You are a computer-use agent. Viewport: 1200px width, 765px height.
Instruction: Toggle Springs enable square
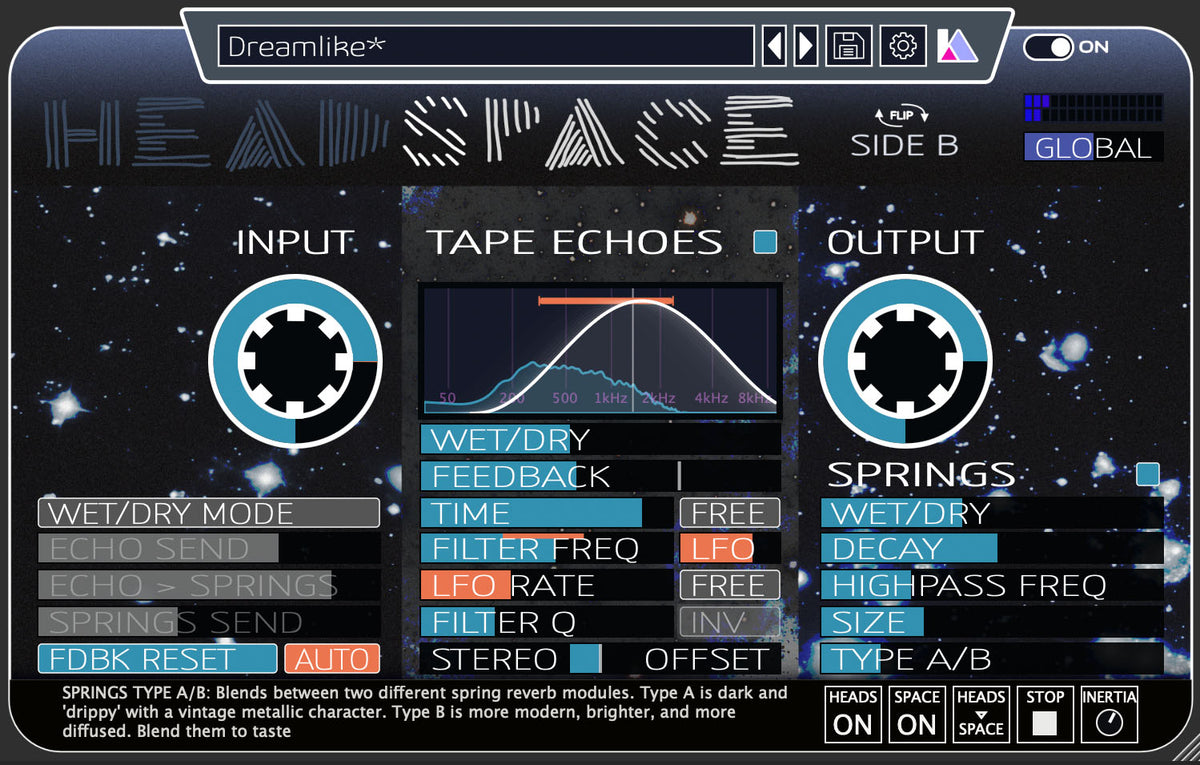1148,474
